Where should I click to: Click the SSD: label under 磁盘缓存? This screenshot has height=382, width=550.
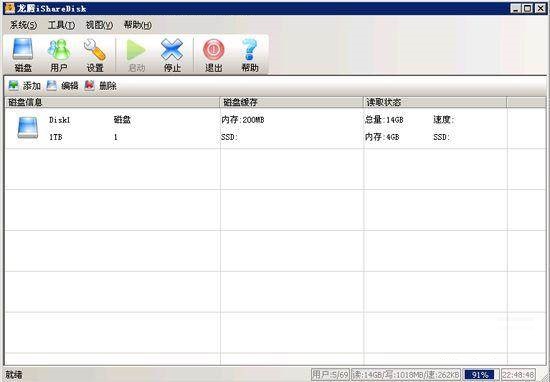(x=229, y=137)
